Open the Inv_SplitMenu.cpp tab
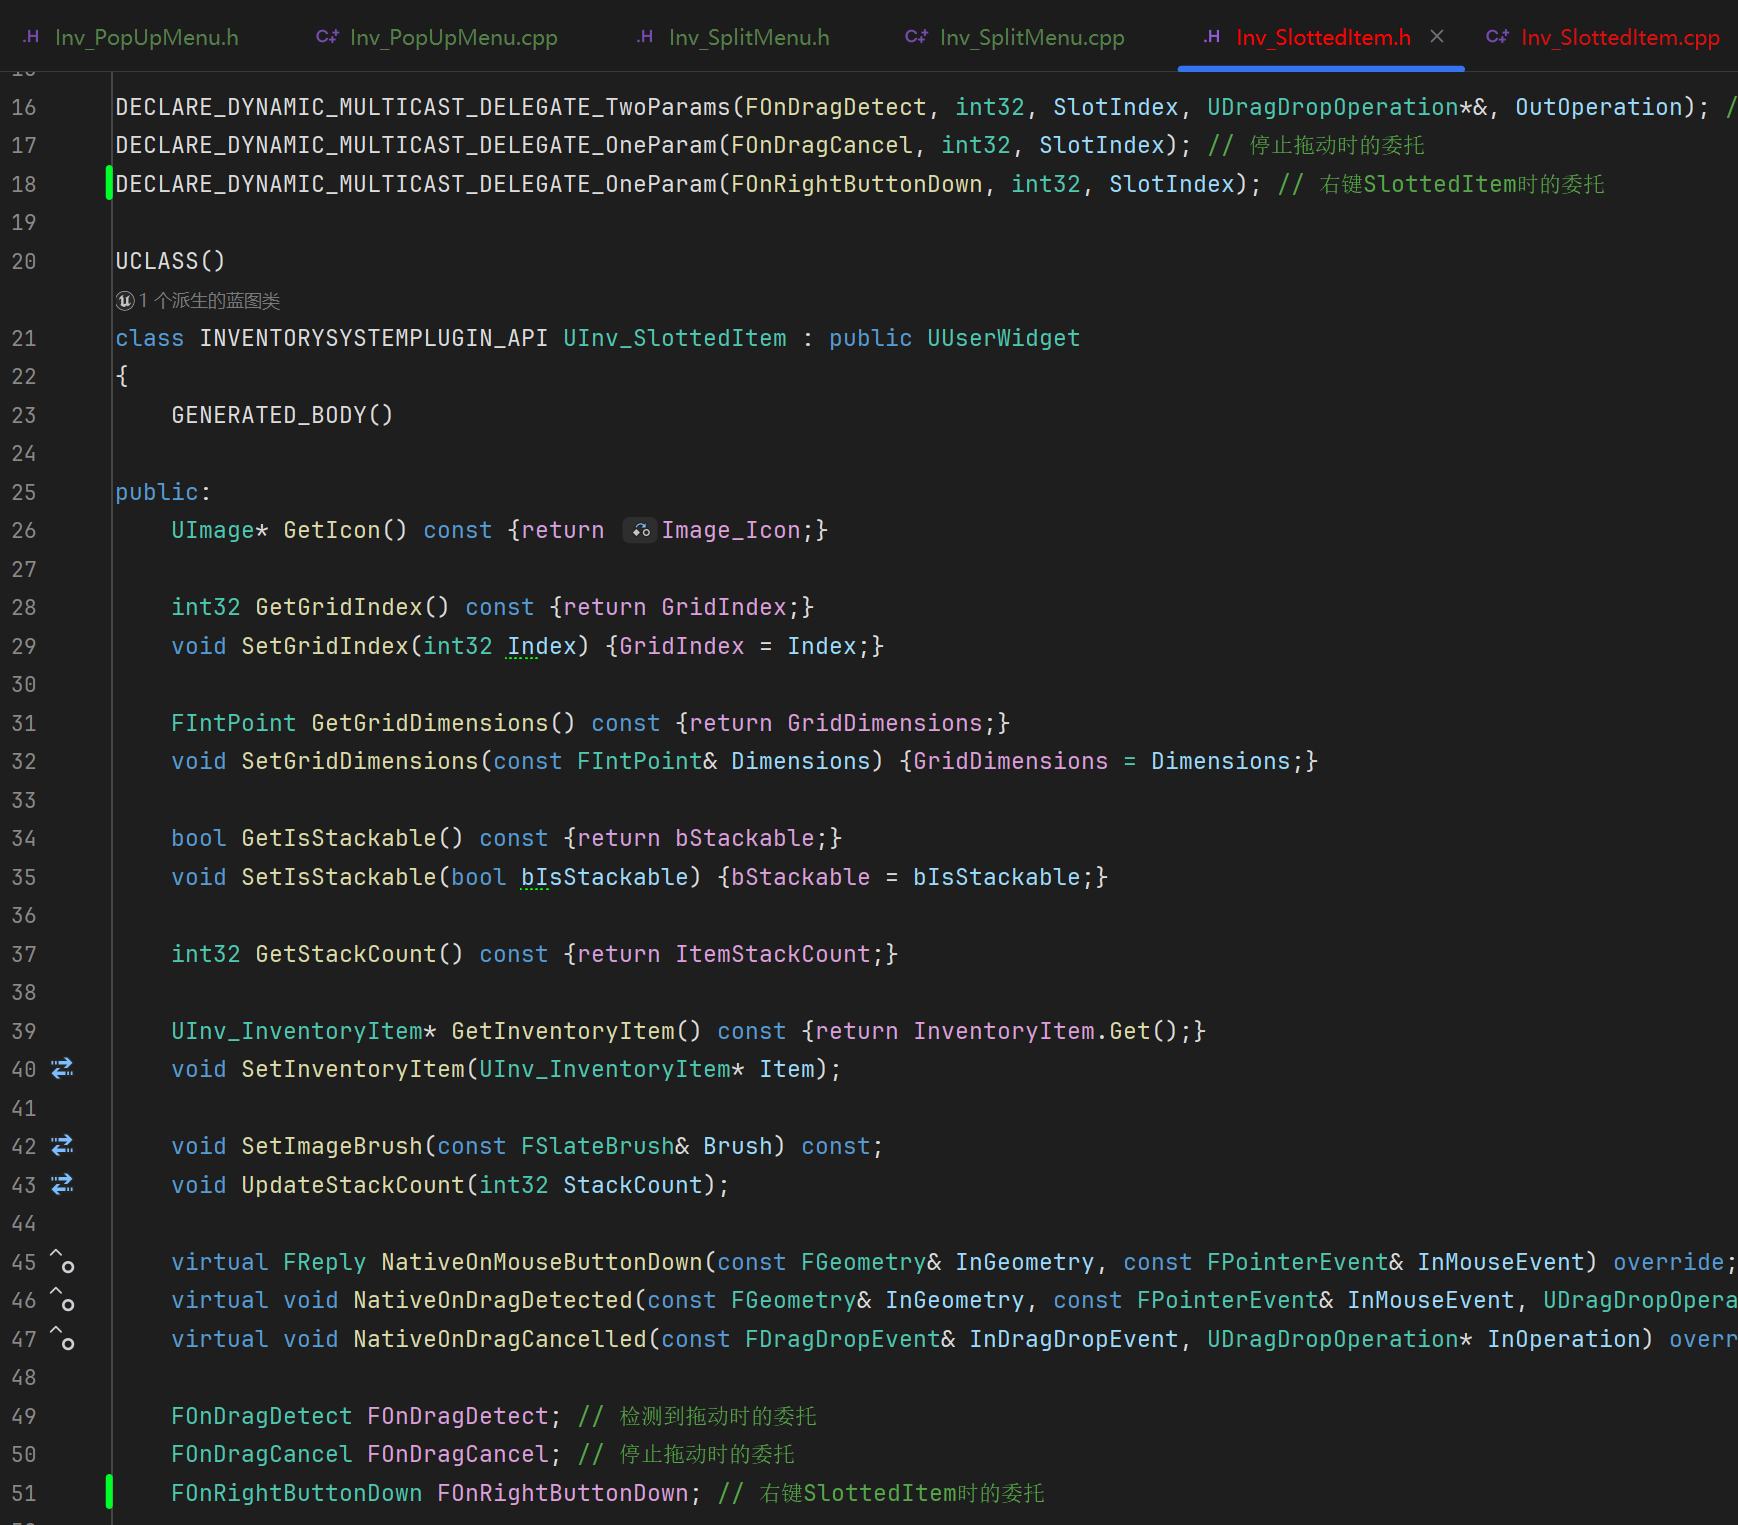Viewport: 1738px width, 1525px height. [1015, 37]
